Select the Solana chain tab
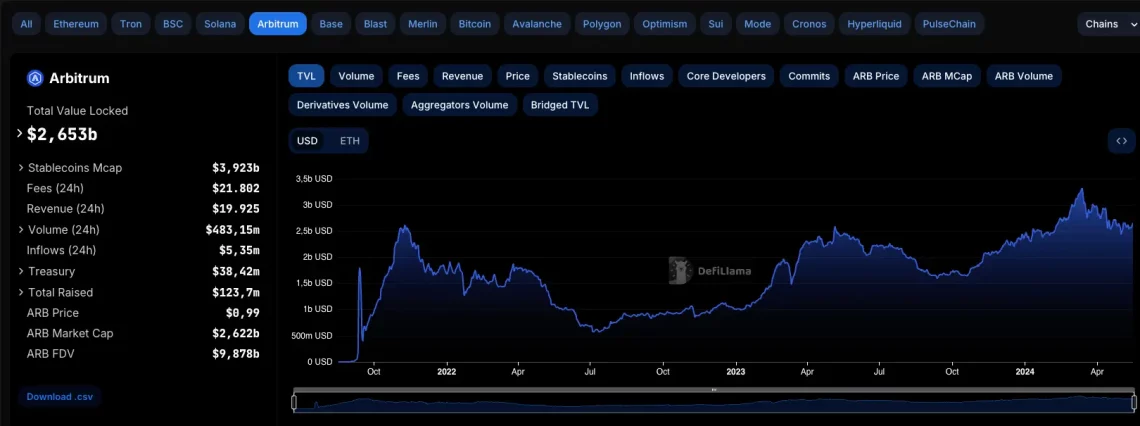Image resolution: width=1140 pixels, height=426 pixels. pos(220,24)
